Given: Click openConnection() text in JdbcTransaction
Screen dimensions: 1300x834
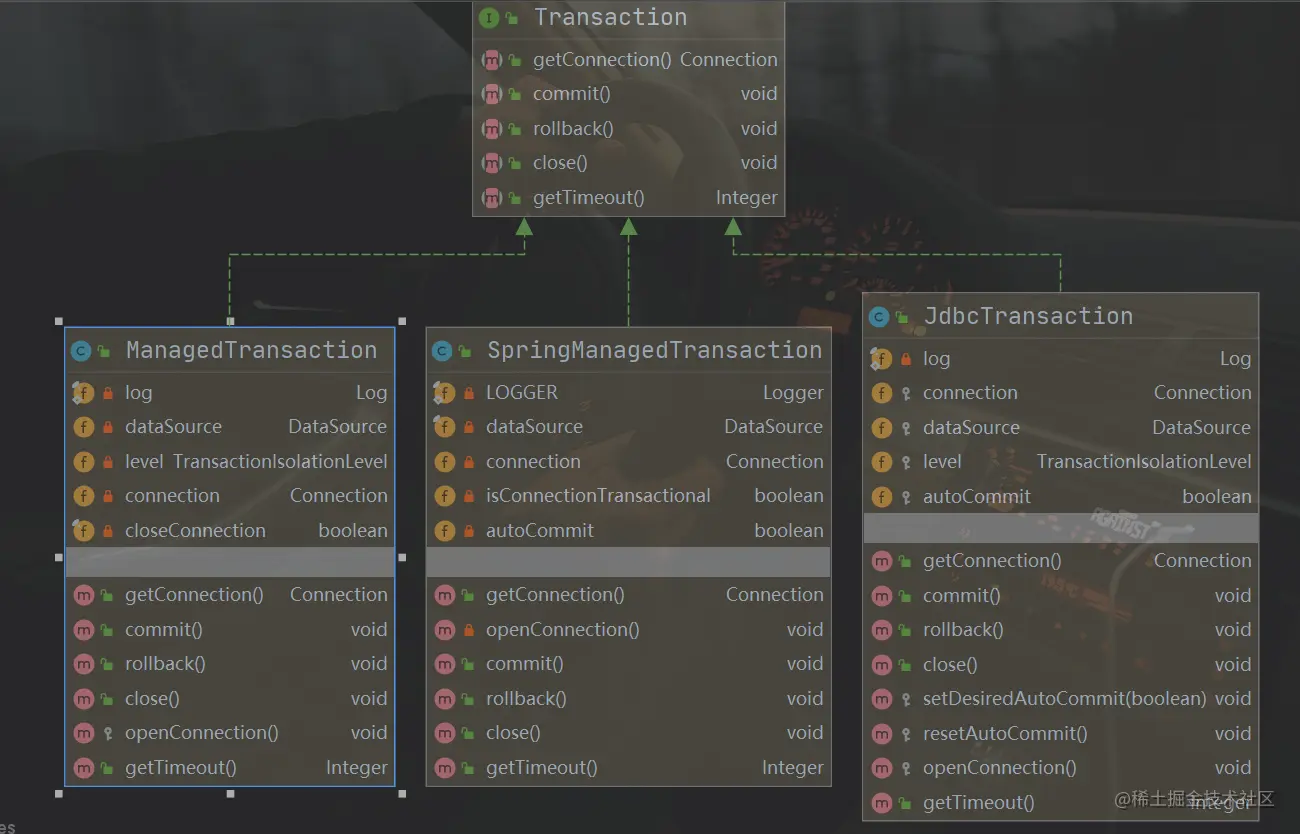Looking at the screenshot, I should pyautogui.click(x=1000, y=768).
